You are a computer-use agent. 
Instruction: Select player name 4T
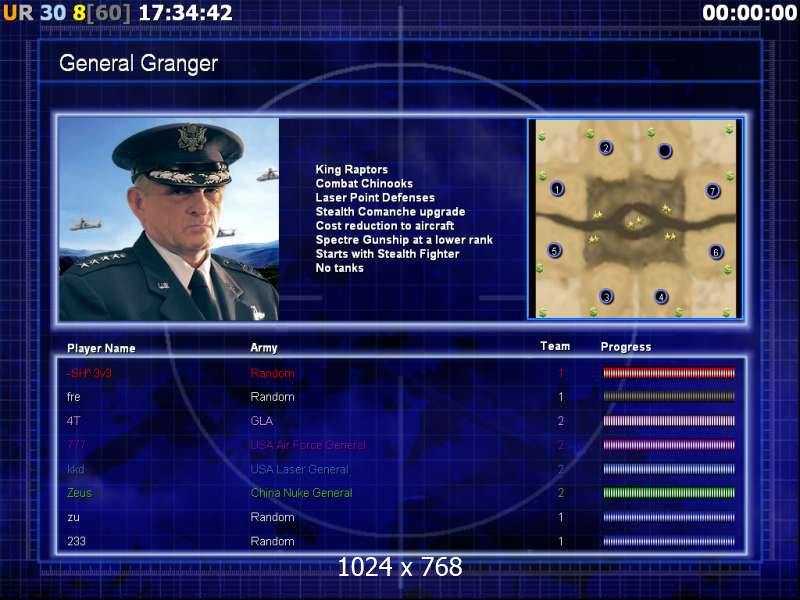(73, 421)
